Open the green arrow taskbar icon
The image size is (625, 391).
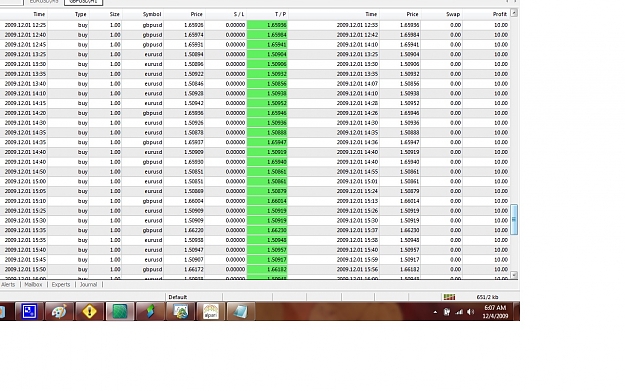pos(150,311)
